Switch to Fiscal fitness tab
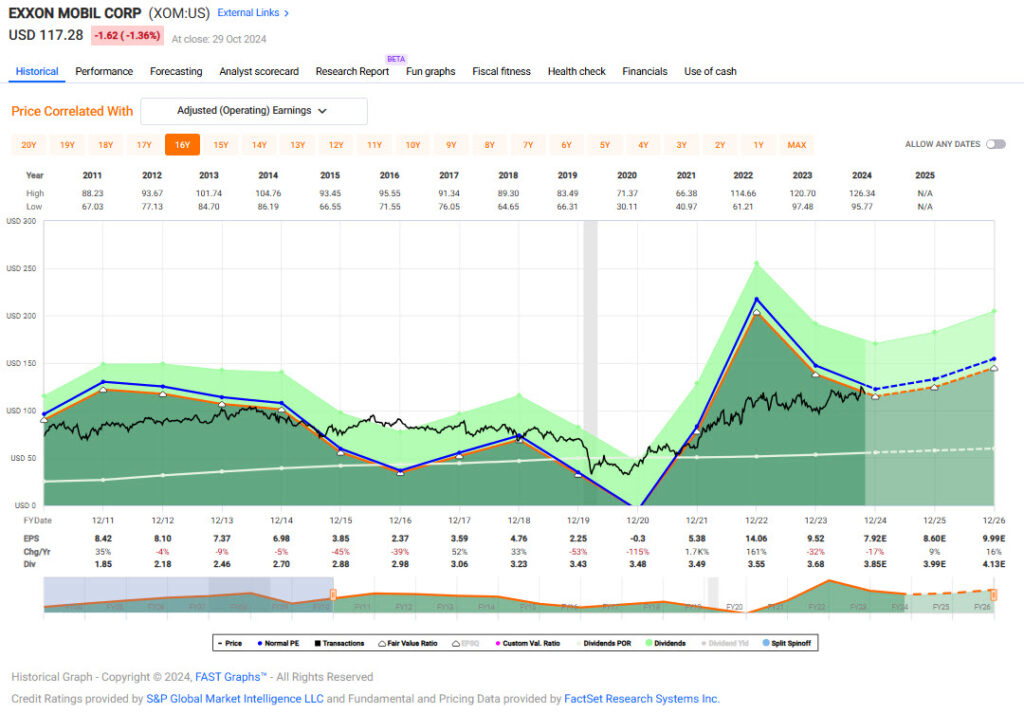The image size is (1024, 713). [501, 71]
